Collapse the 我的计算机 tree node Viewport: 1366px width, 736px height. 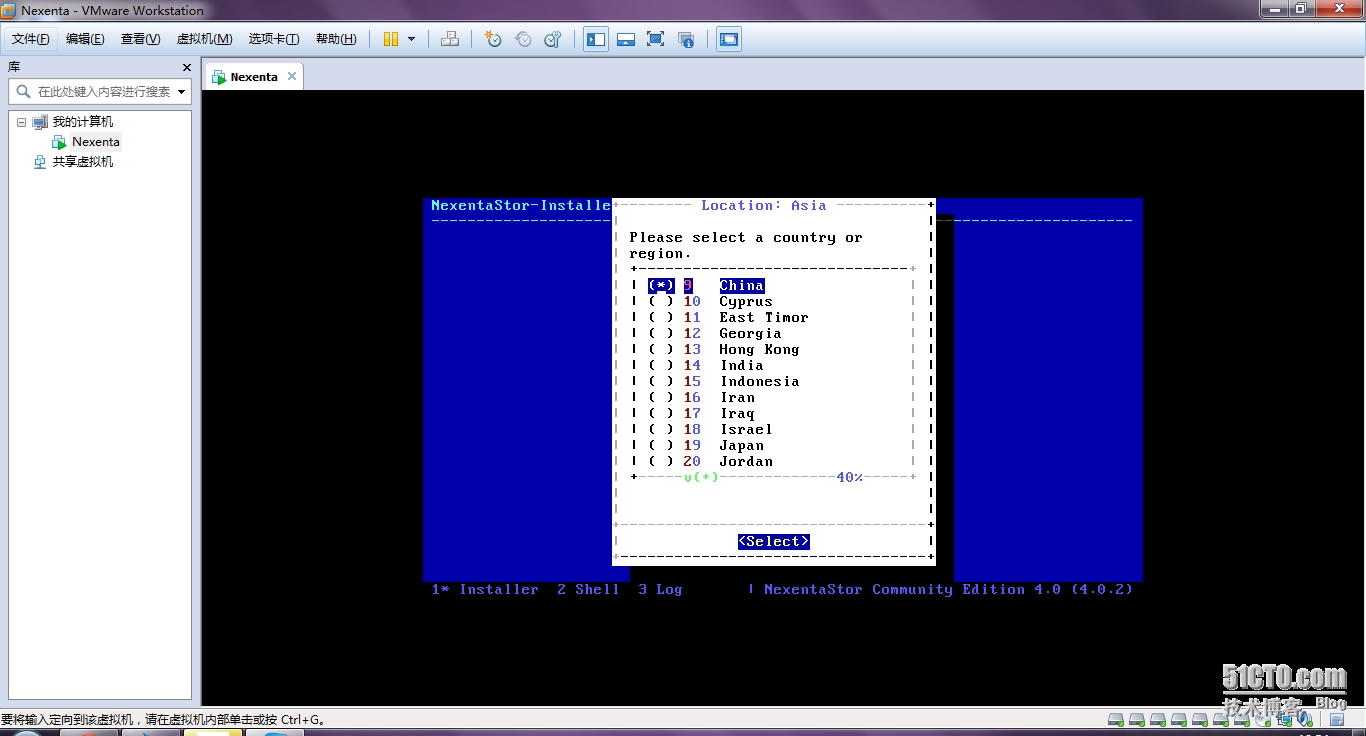click(x=21, y=122)
